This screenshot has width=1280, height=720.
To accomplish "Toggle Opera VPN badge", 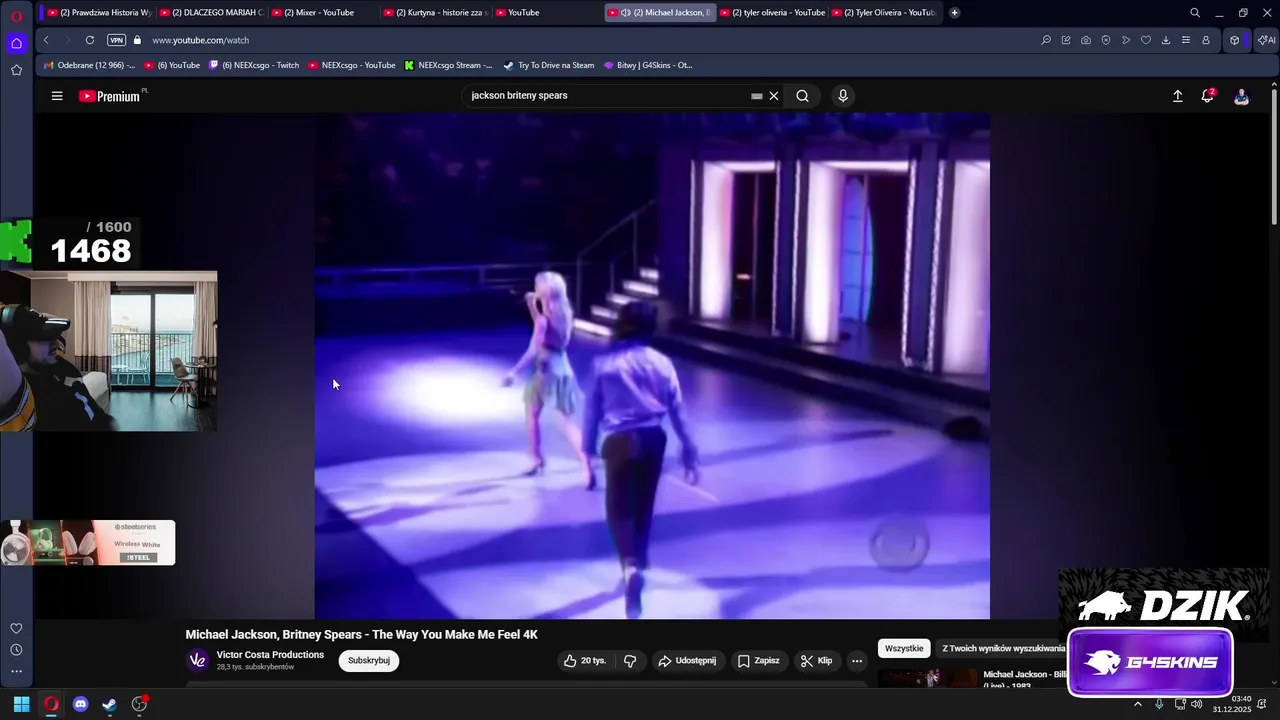I will (x=117, y=40).
